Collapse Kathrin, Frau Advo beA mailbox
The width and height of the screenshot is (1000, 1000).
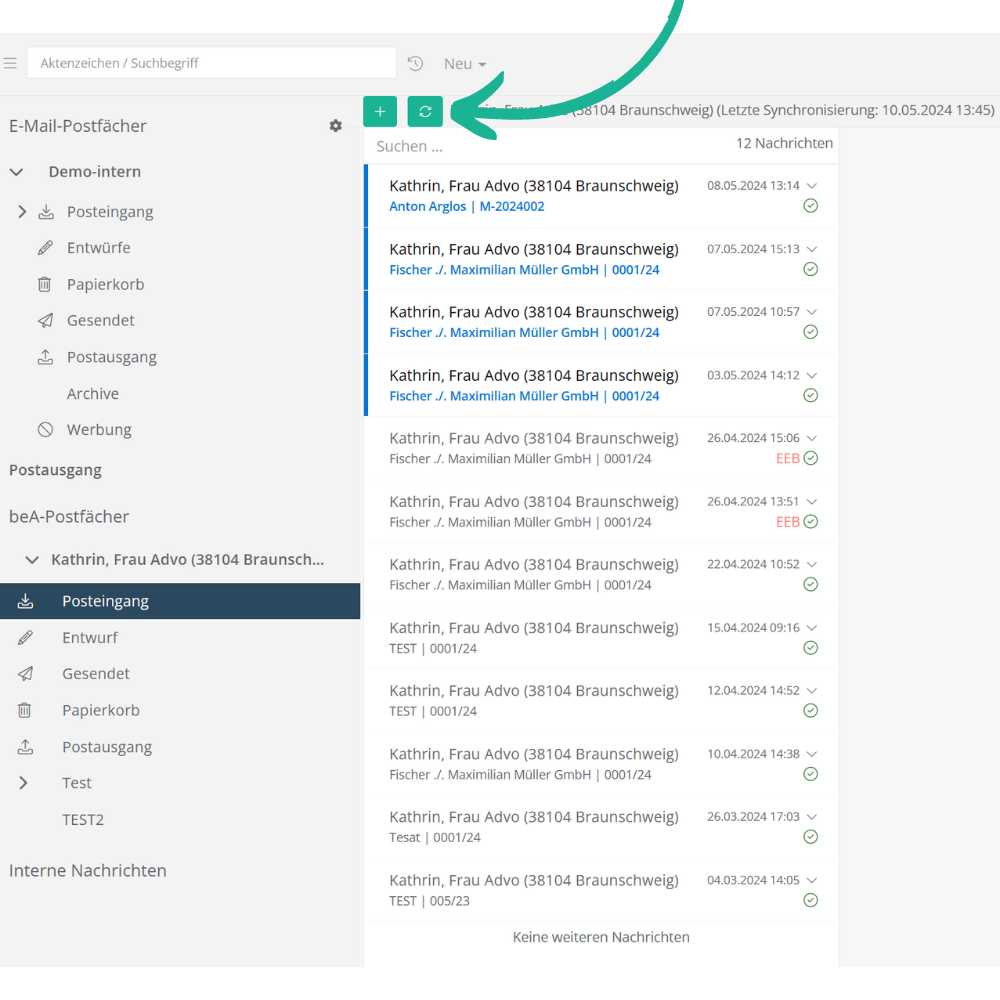point(32,560)
